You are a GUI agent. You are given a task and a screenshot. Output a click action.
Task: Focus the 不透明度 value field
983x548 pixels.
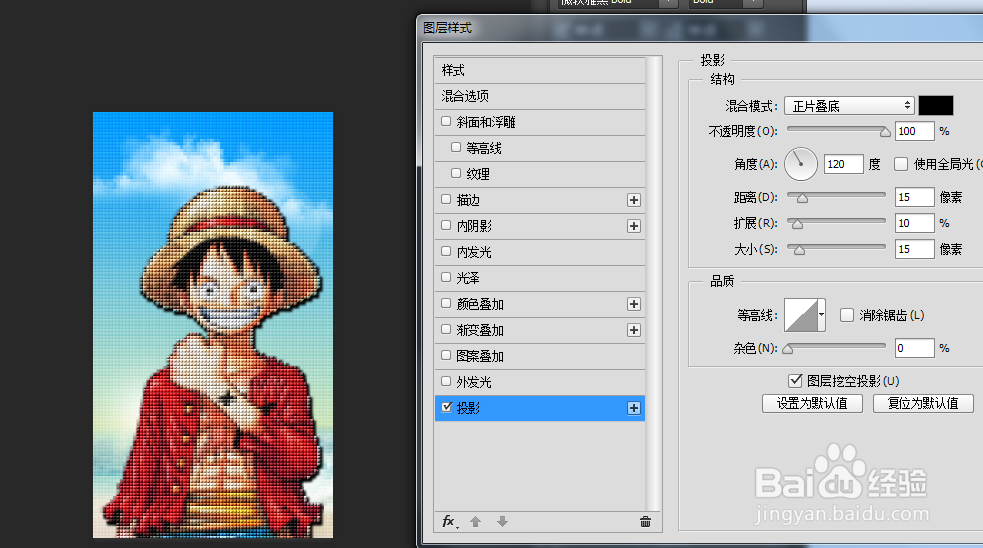pos(915,131)
